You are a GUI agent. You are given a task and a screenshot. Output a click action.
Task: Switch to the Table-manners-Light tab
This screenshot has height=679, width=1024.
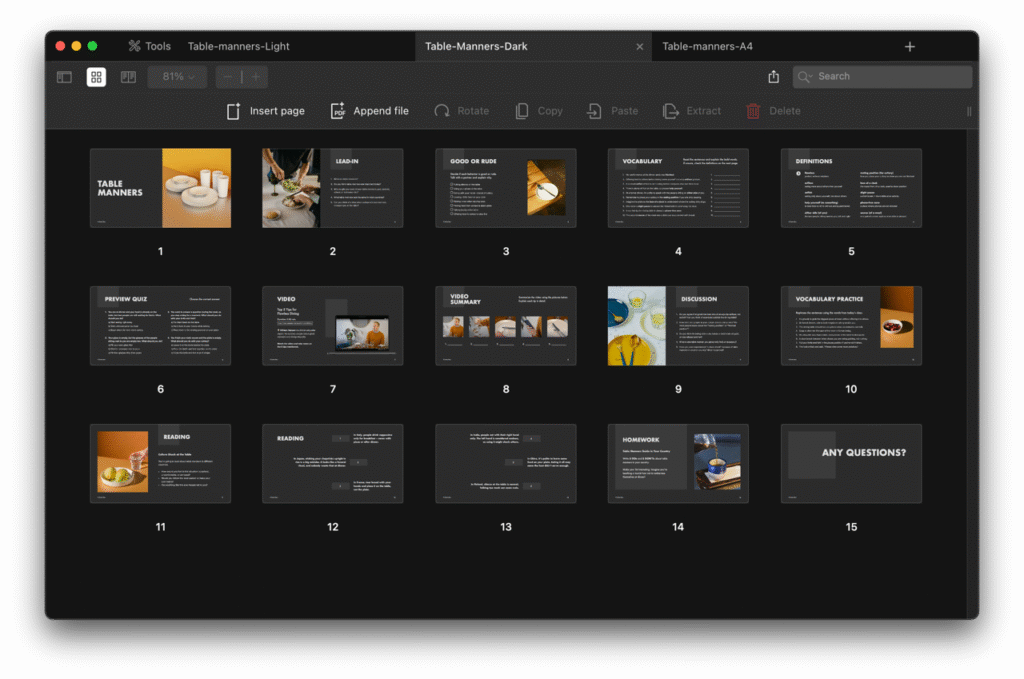[x=238, y=46]
